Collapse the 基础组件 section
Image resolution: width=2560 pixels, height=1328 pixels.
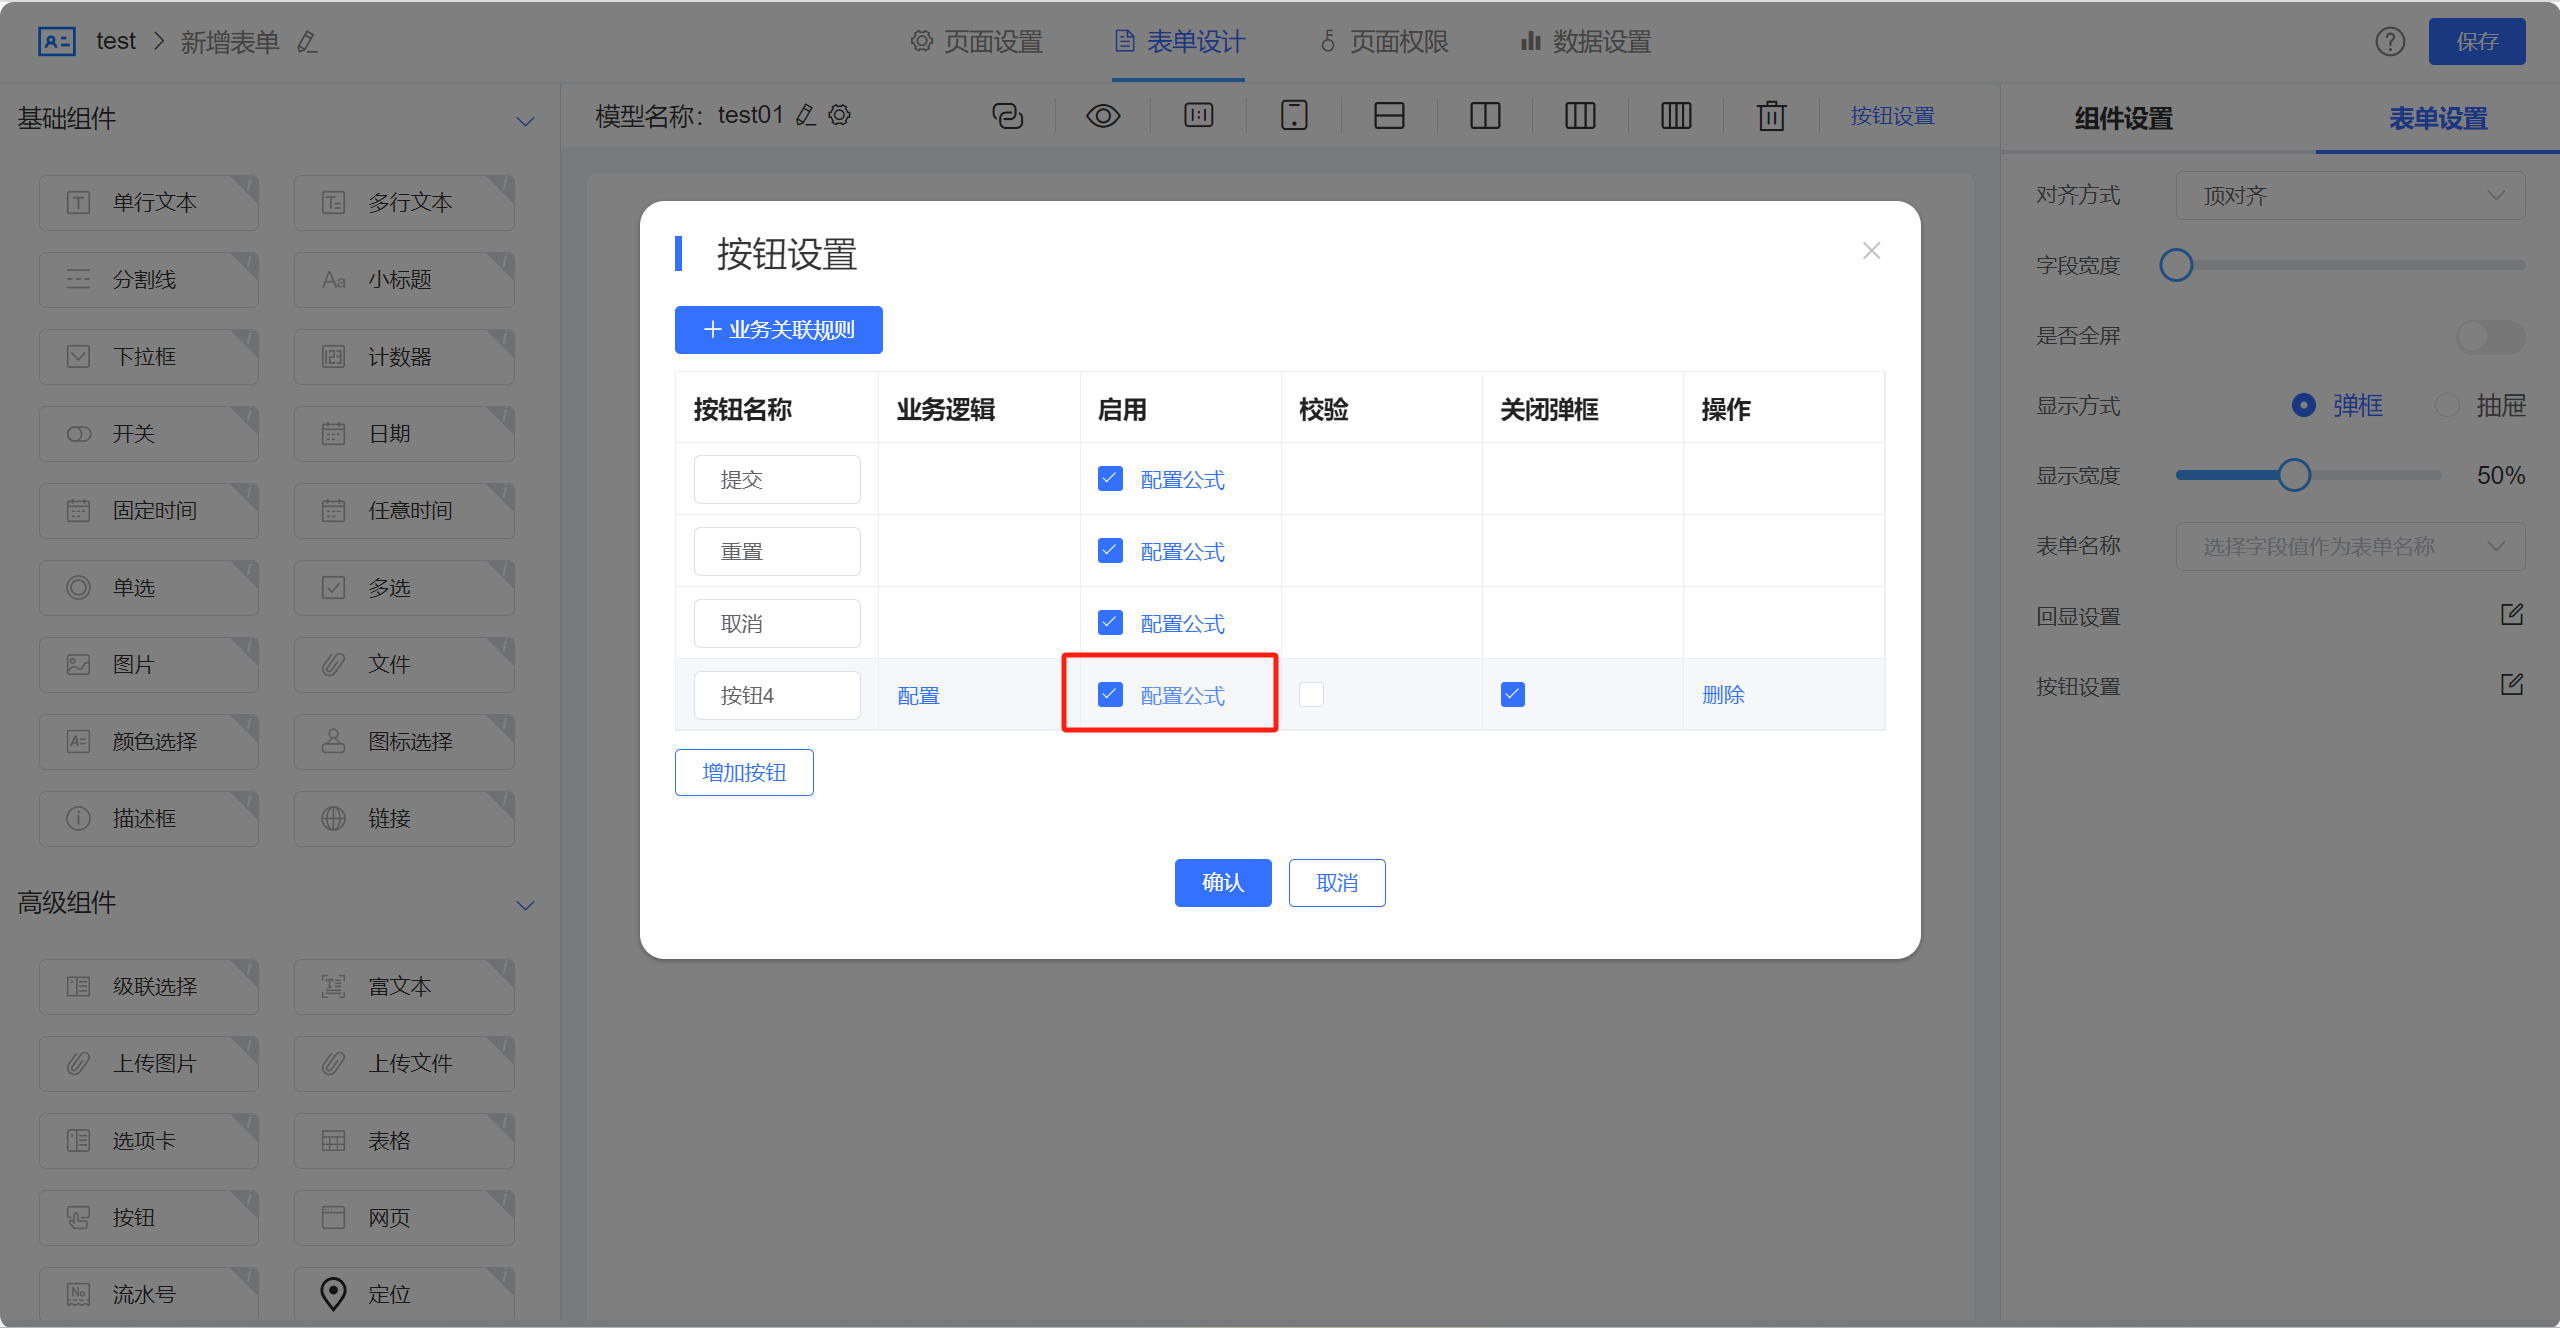click(x=526, y=120)
